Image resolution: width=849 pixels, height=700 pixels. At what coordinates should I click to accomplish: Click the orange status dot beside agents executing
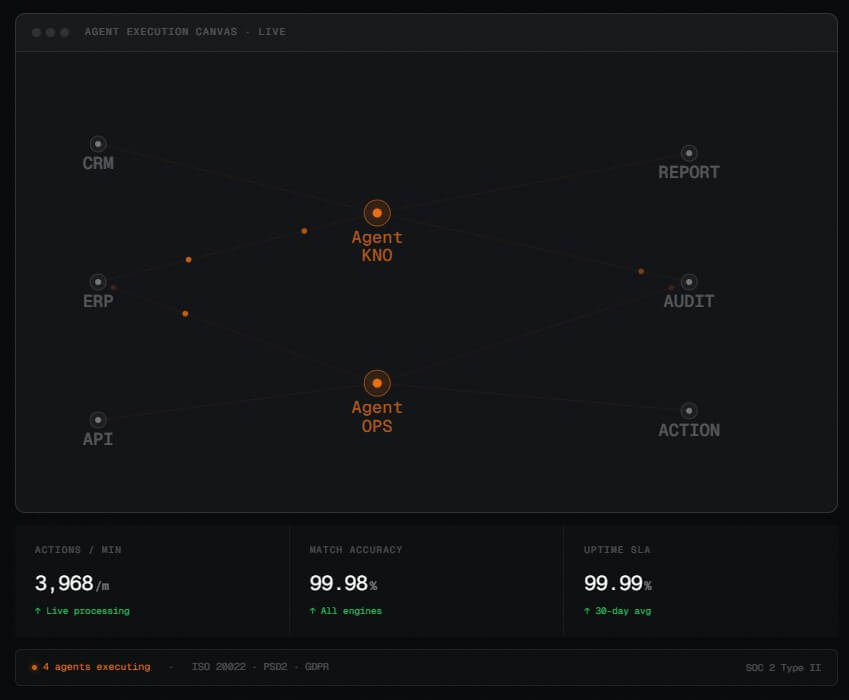[x=35, y=667]
